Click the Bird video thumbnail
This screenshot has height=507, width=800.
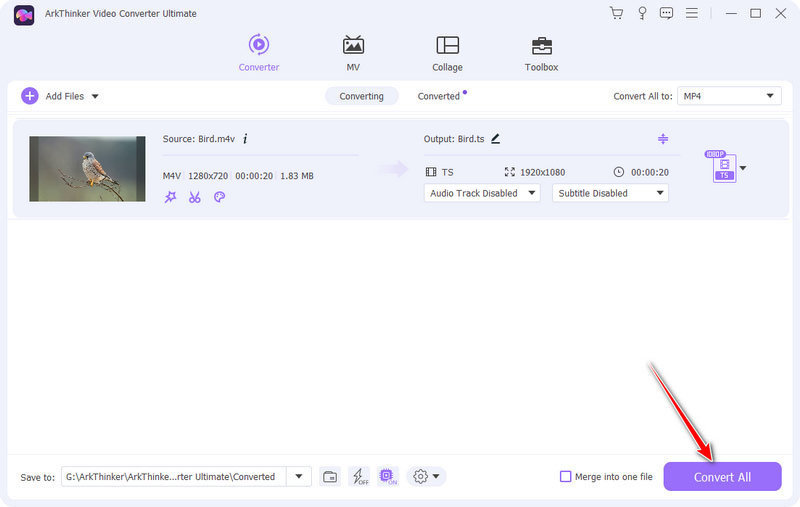[x=87, y=169]
